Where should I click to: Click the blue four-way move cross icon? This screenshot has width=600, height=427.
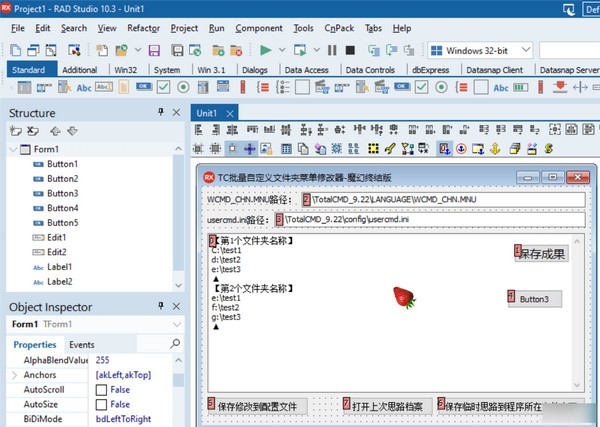[x=249, y=149]
